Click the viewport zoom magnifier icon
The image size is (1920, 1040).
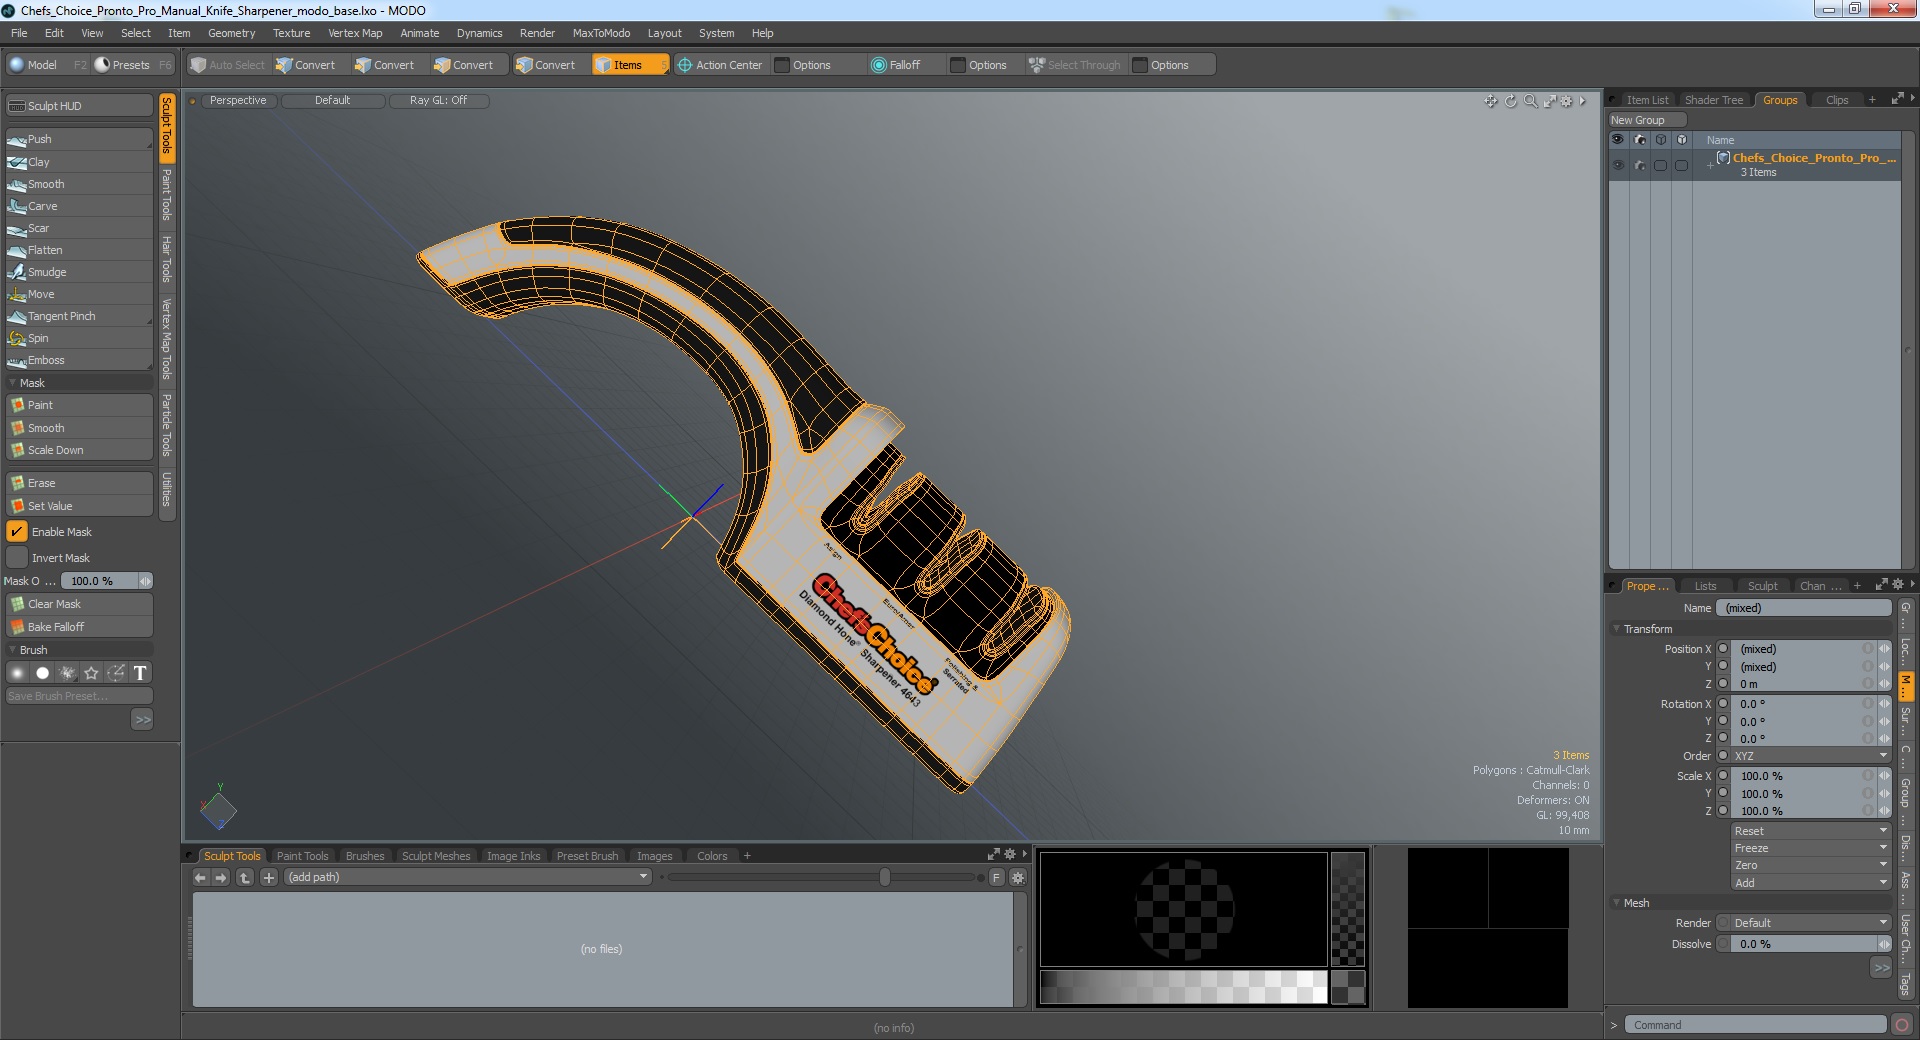tap(1530, 101)
